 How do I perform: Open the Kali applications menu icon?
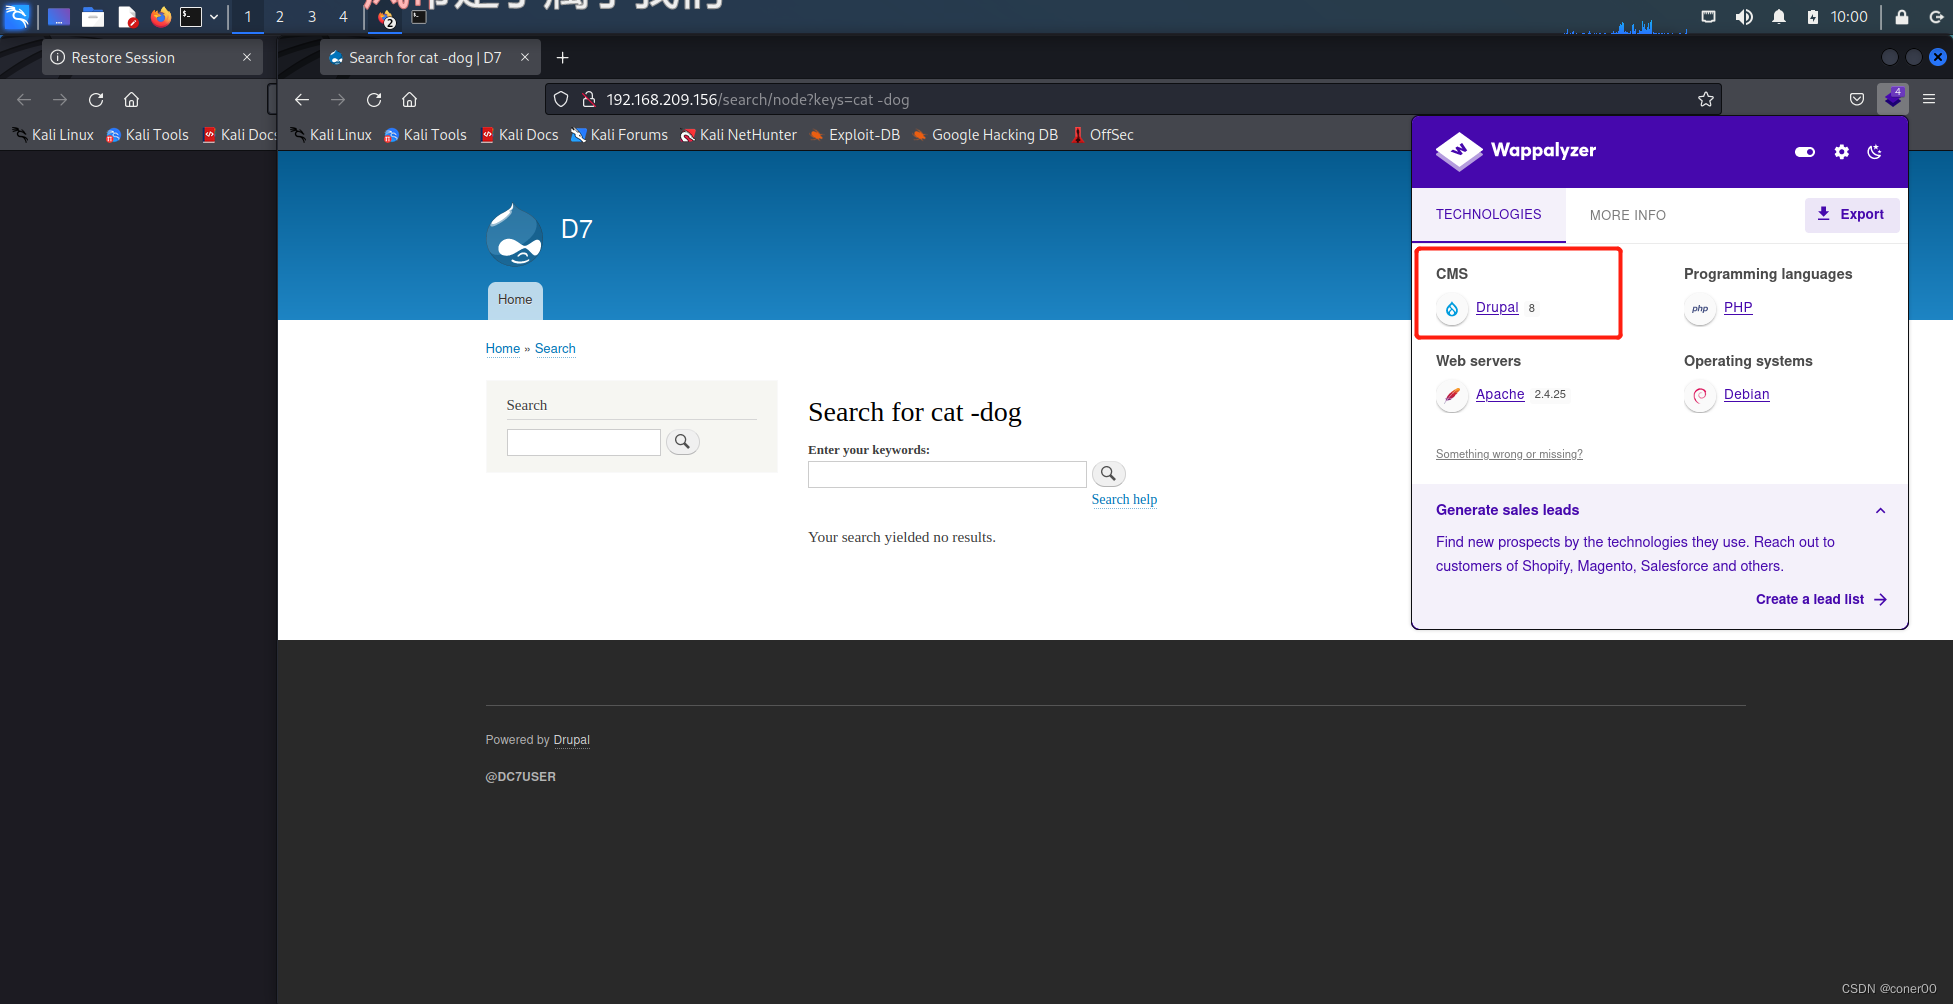pos(18,16)
